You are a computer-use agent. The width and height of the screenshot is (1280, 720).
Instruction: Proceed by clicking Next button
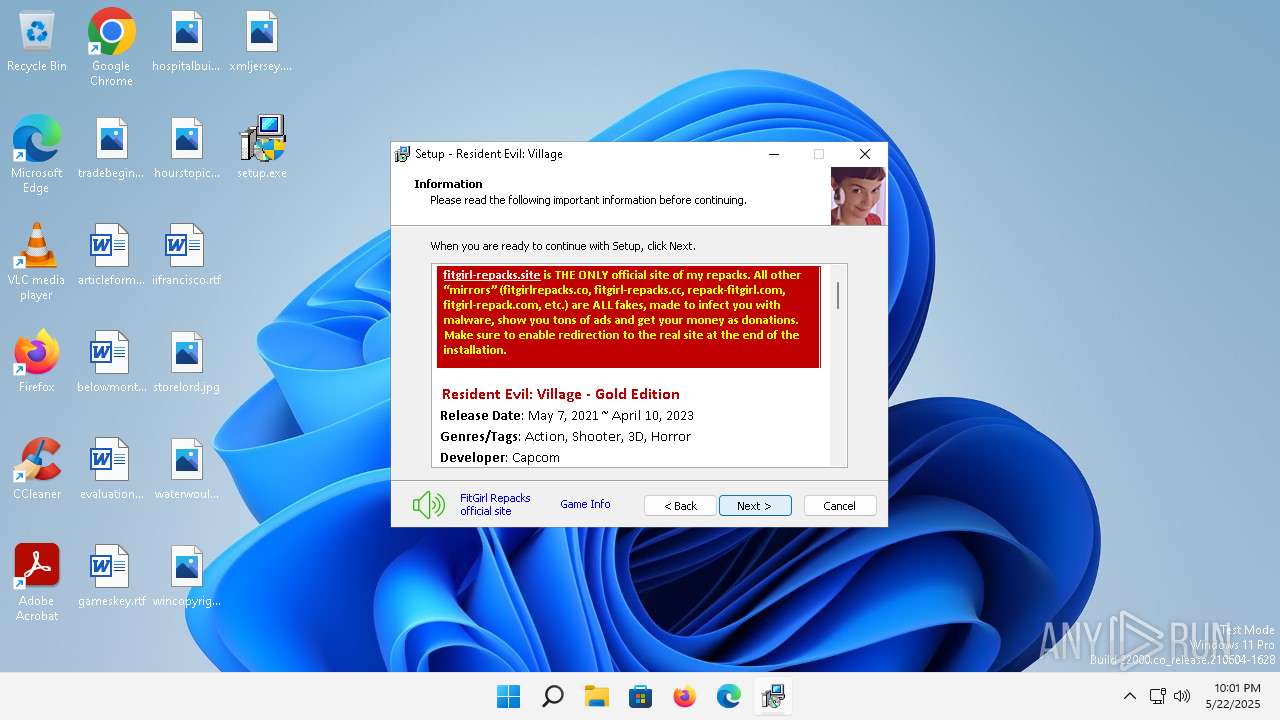(x=755, y=506)
